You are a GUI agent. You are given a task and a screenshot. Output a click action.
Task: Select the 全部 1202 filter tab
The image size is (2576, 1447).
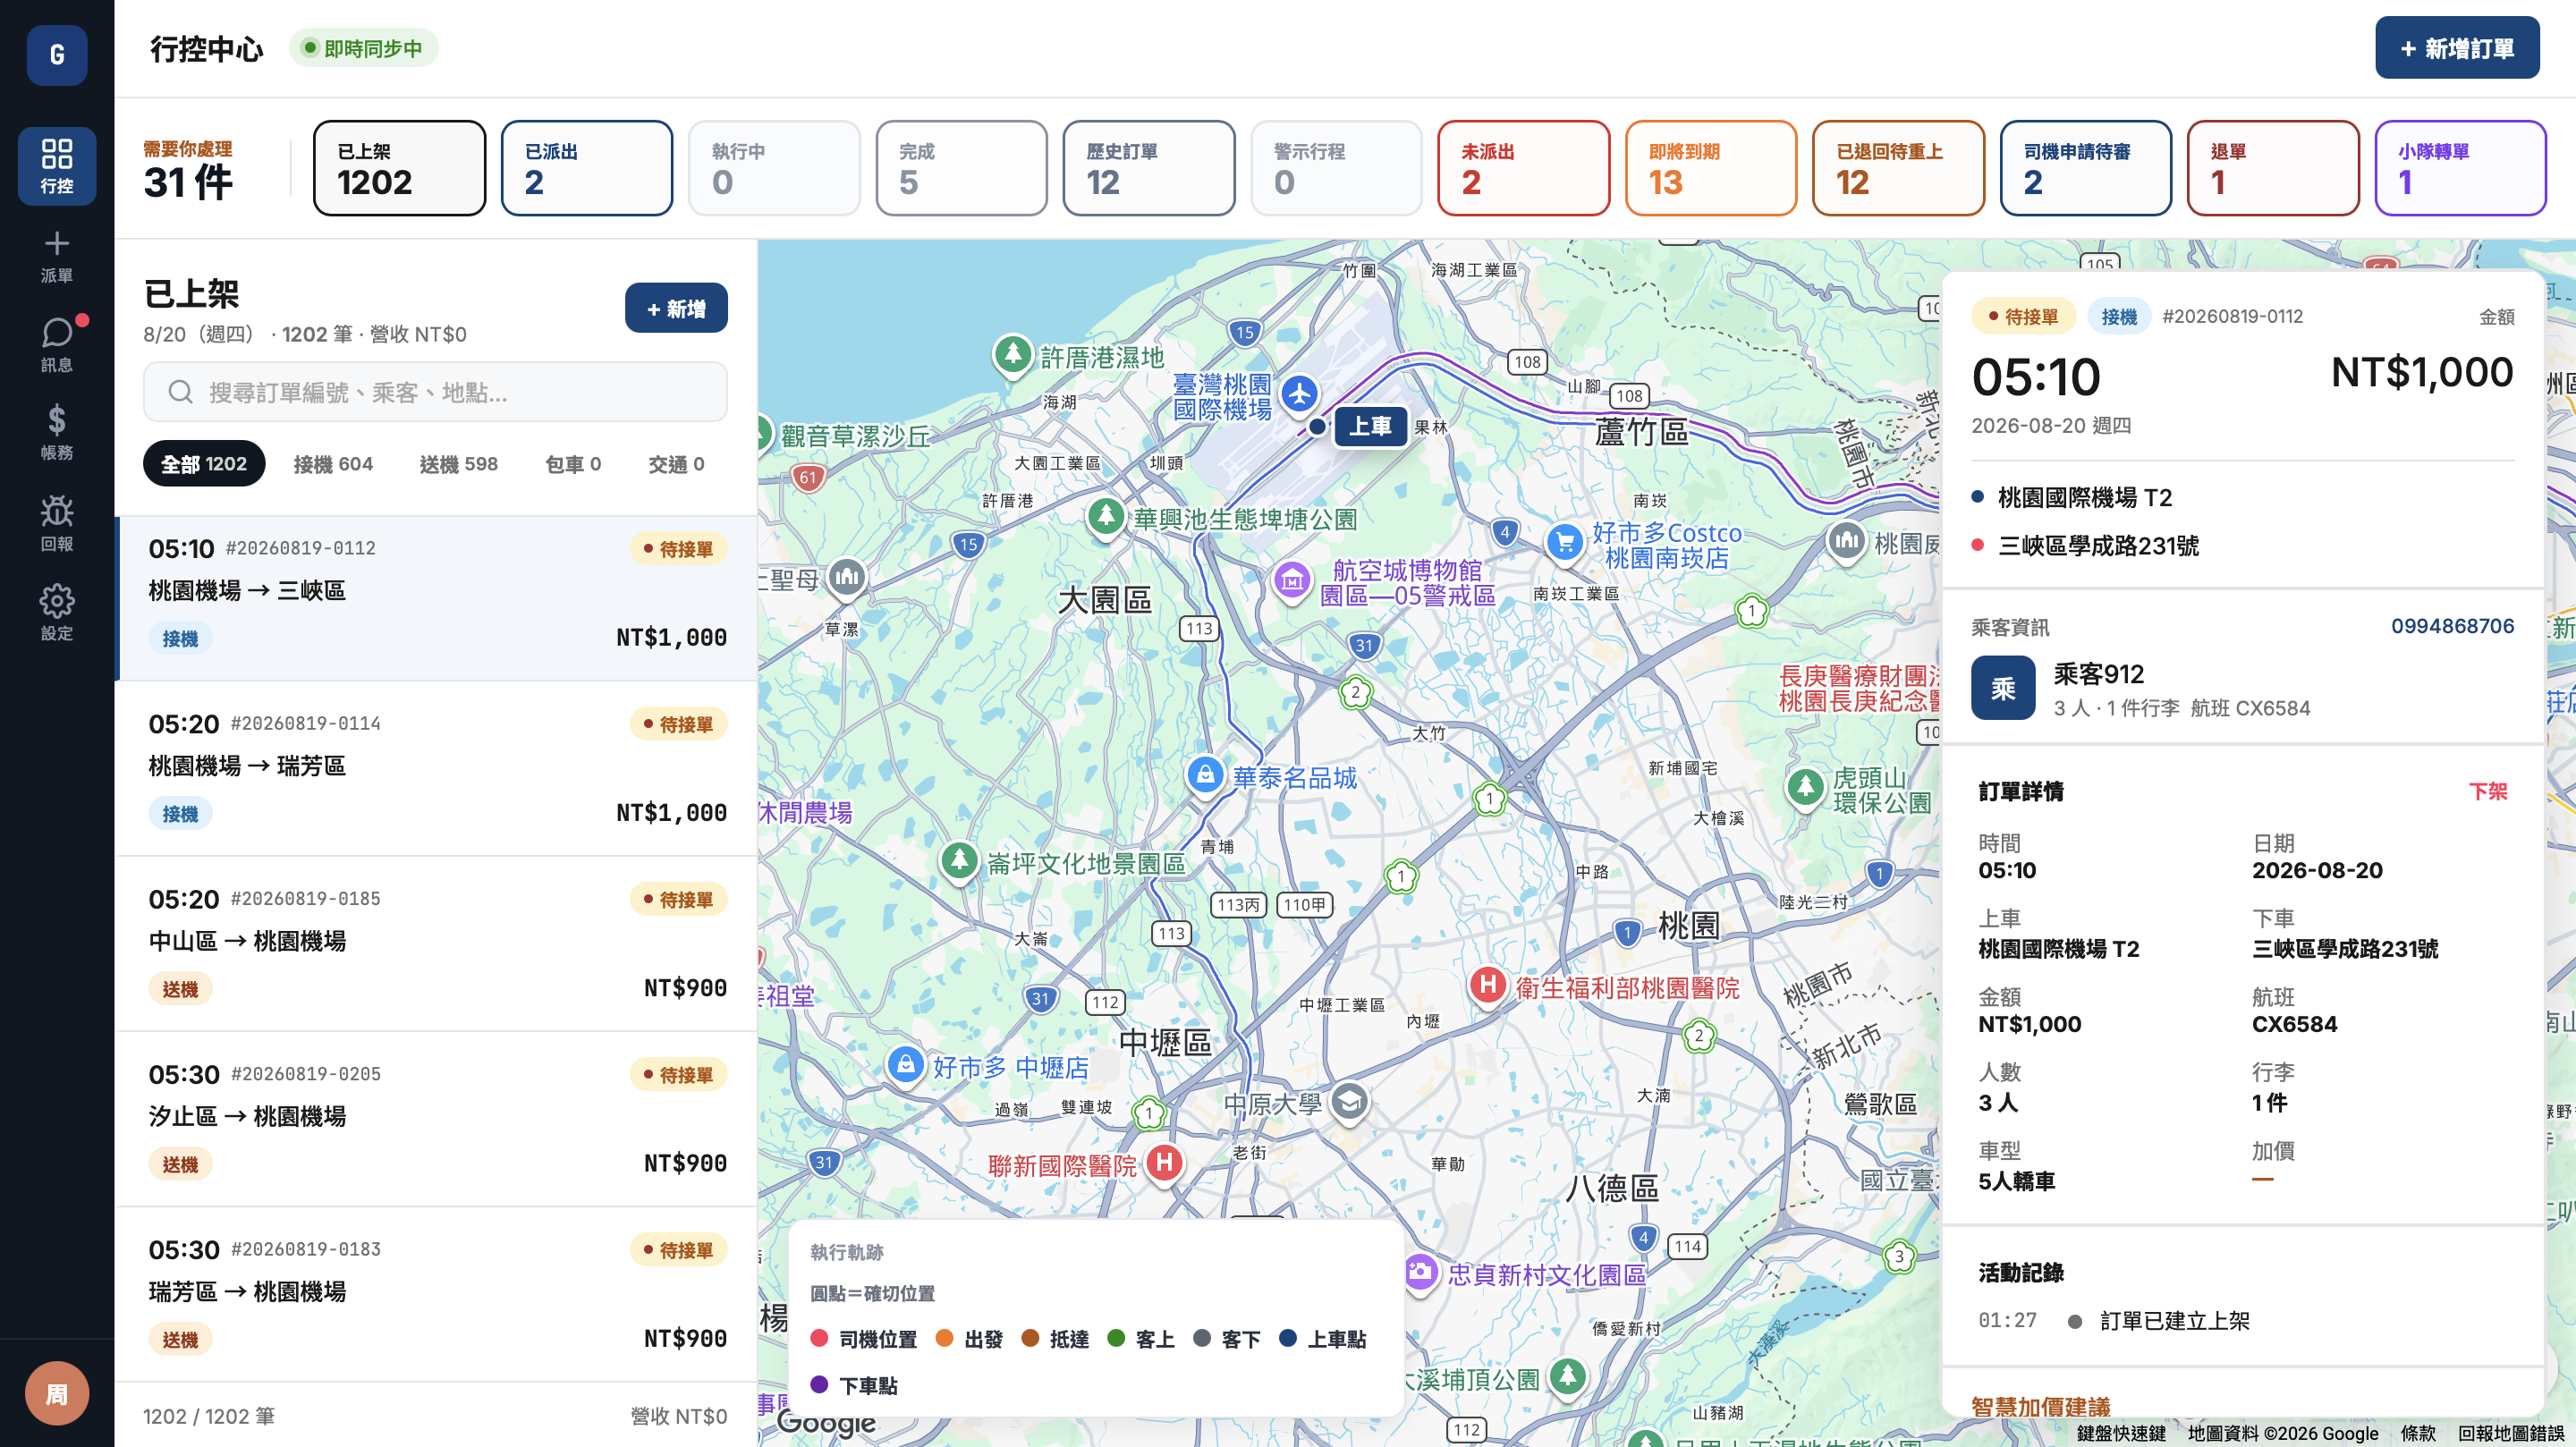[x=204, y=464]
